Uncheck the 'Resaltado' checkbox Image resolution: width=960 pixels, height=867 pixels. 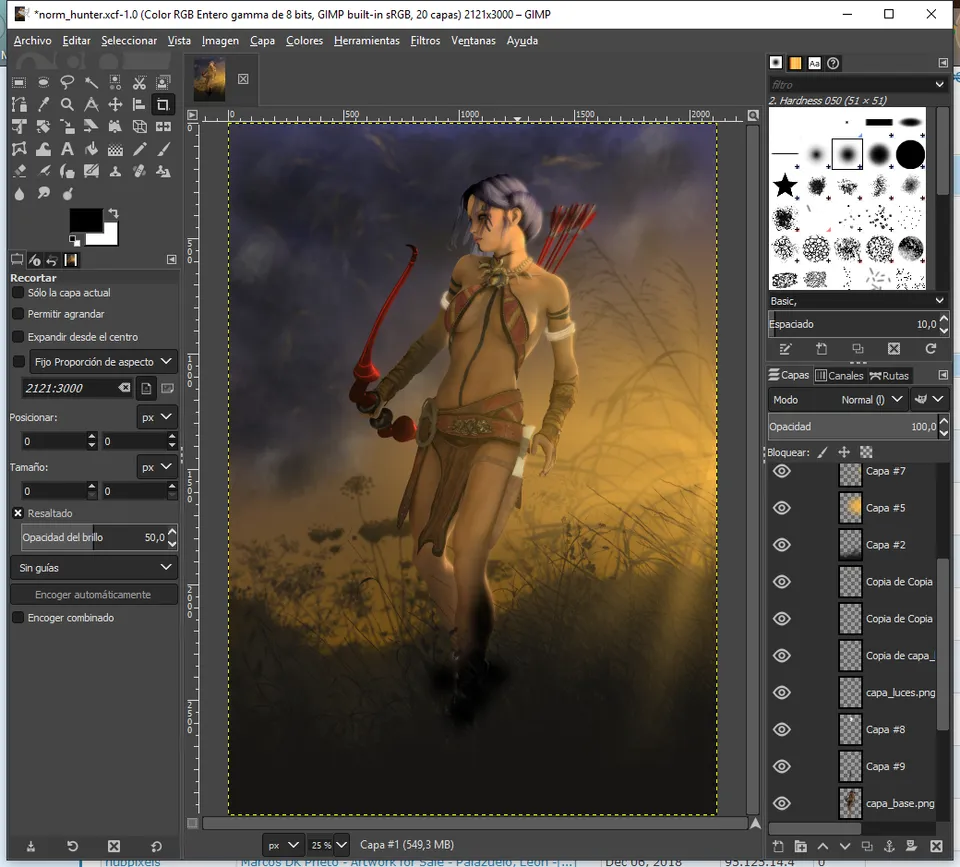point(18,513)
